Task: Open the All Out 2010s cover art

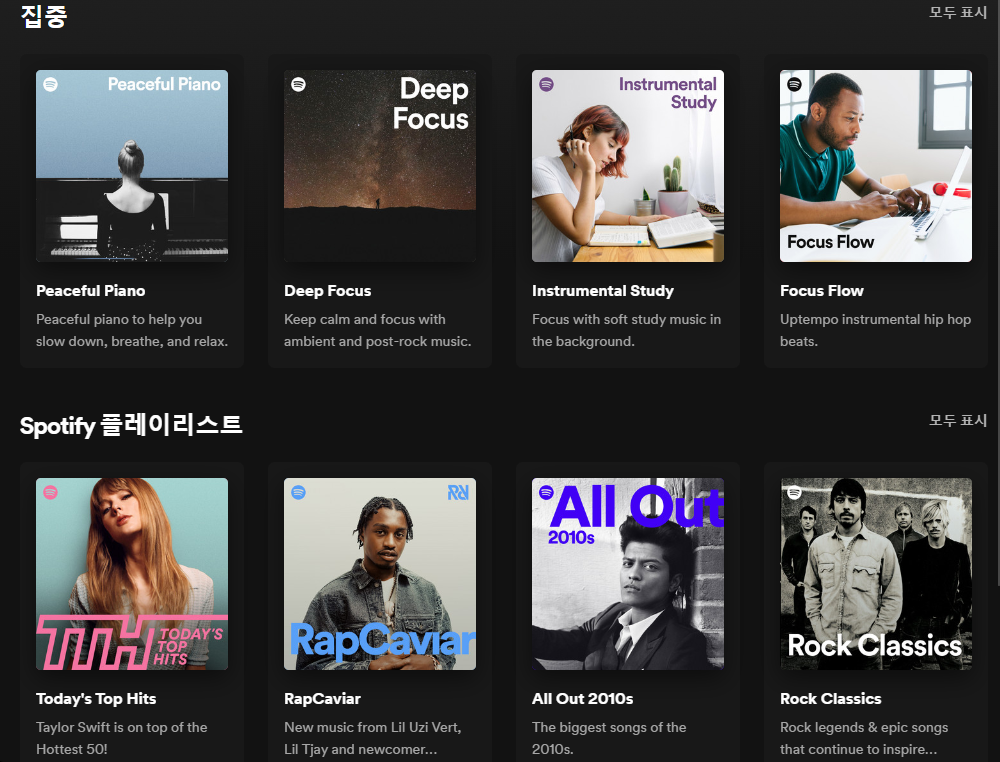Action: coord(628,574)
